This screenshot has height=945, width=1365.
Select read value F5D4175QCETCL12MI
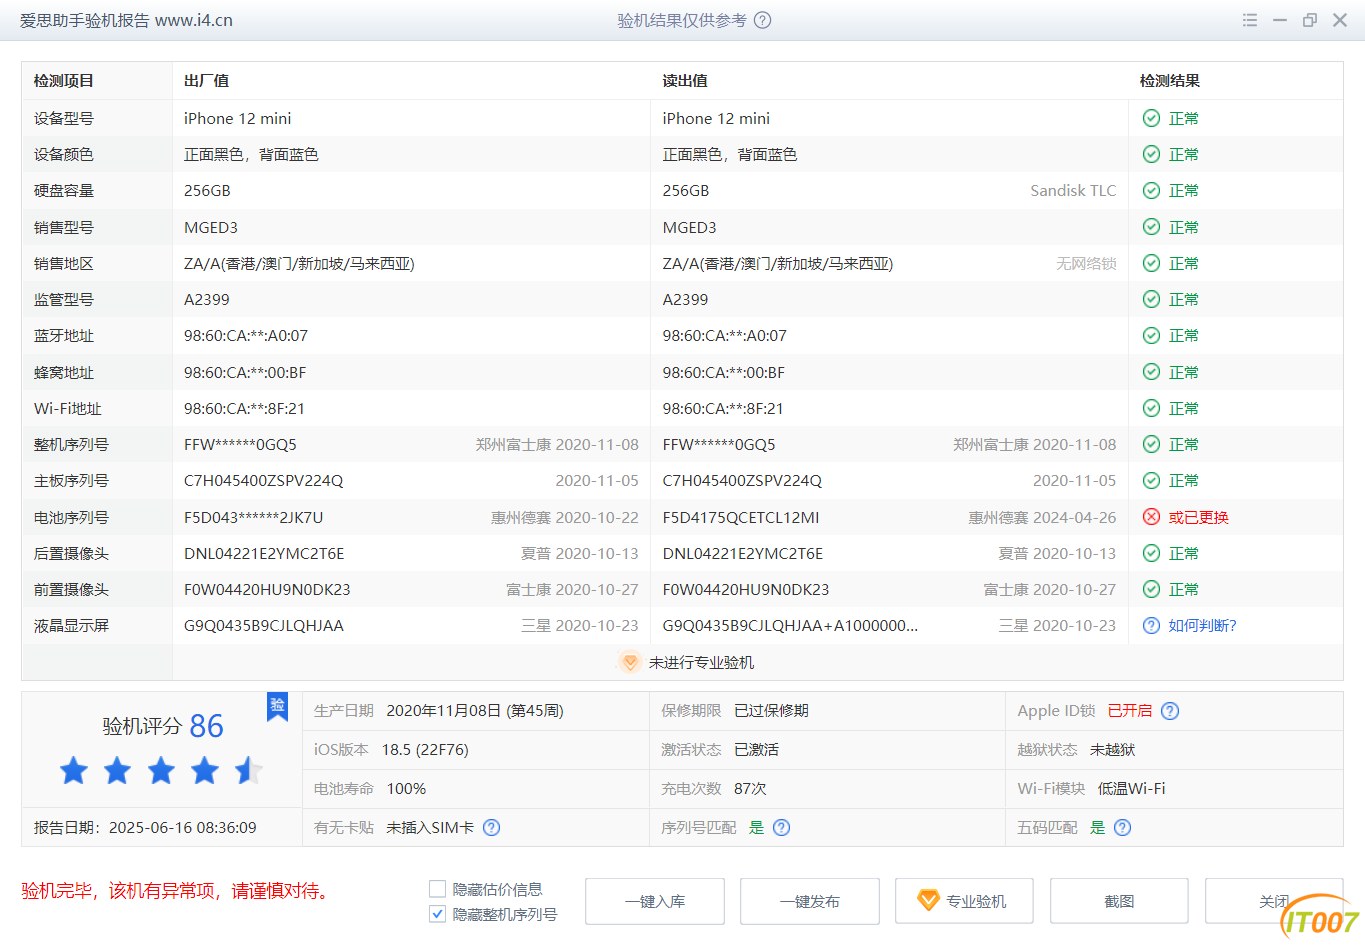(x=741, y=517)
